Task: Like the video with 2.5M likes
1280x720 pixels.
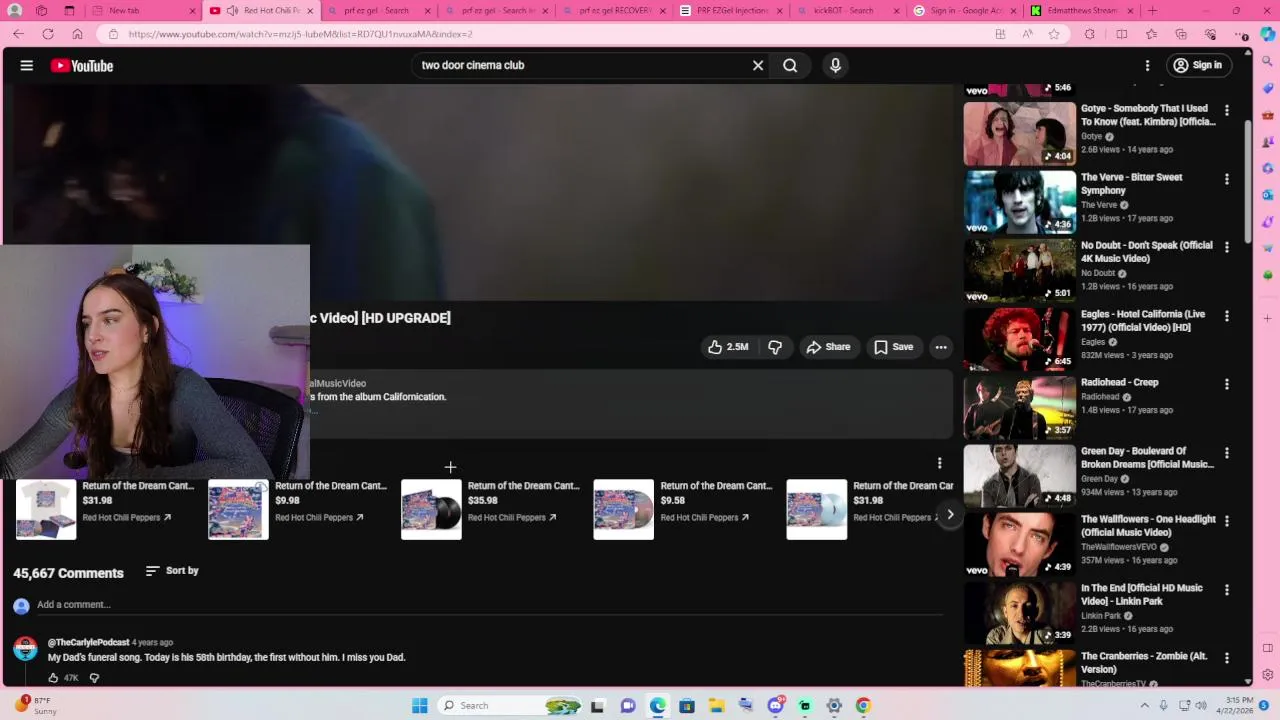Action: click(x=728, y=347)
